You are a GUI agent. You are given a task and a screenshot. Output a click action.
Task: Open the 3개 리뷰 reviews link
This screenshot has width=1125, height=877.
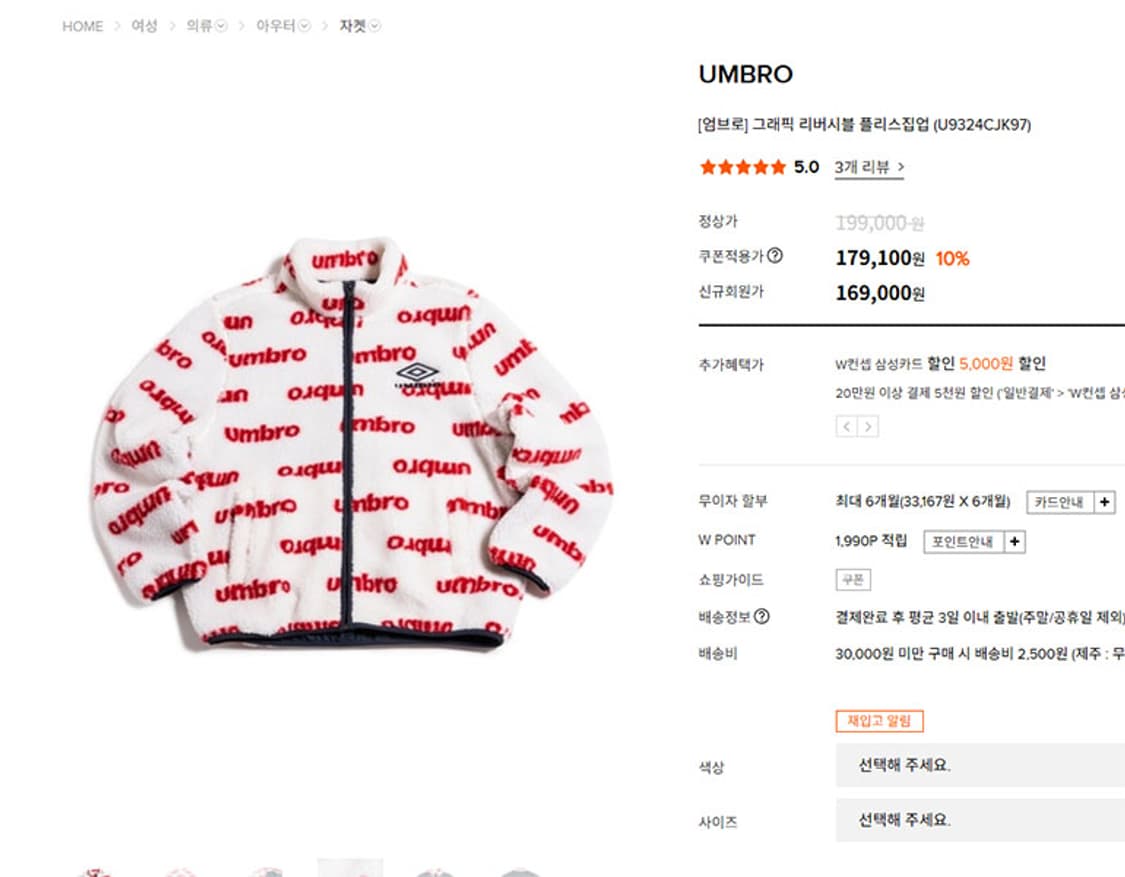869,167
